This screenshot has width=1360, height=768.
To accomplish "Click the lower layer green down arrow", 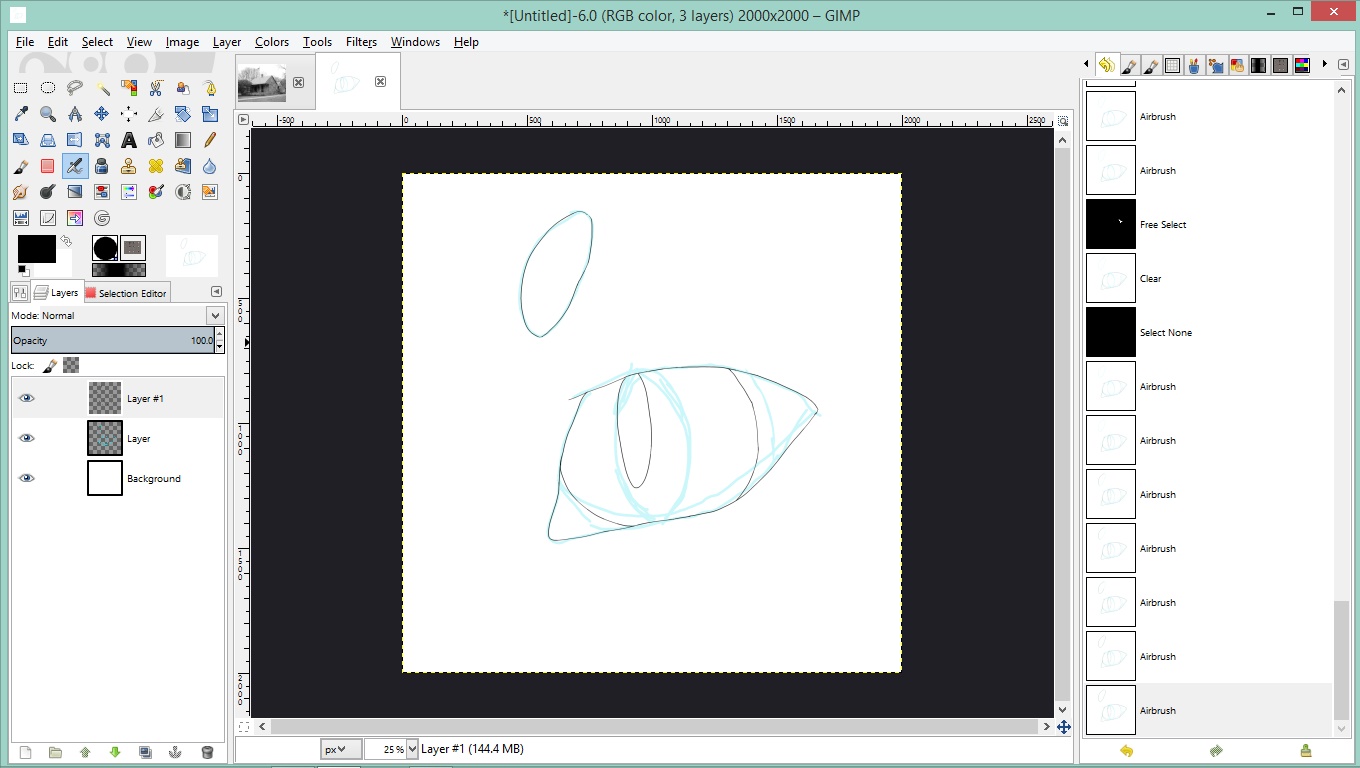I will point(115,752).
